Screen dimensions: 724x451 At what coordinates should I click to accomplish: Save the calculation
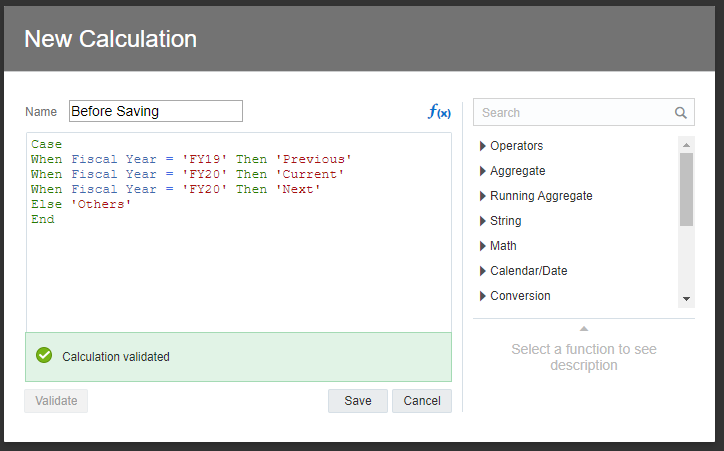(x=358, y=401)
